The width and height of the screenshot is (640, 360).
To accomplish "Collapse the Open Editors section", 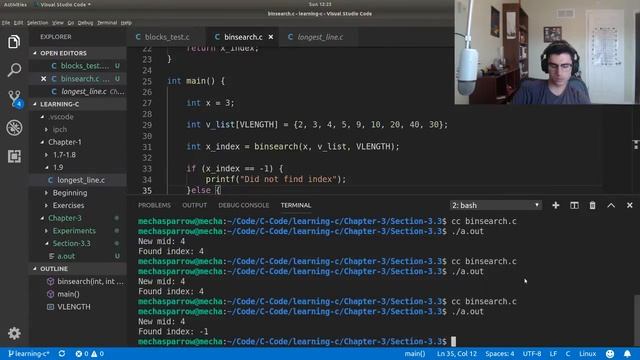I will pyautogui.click(x=78, y=53).
